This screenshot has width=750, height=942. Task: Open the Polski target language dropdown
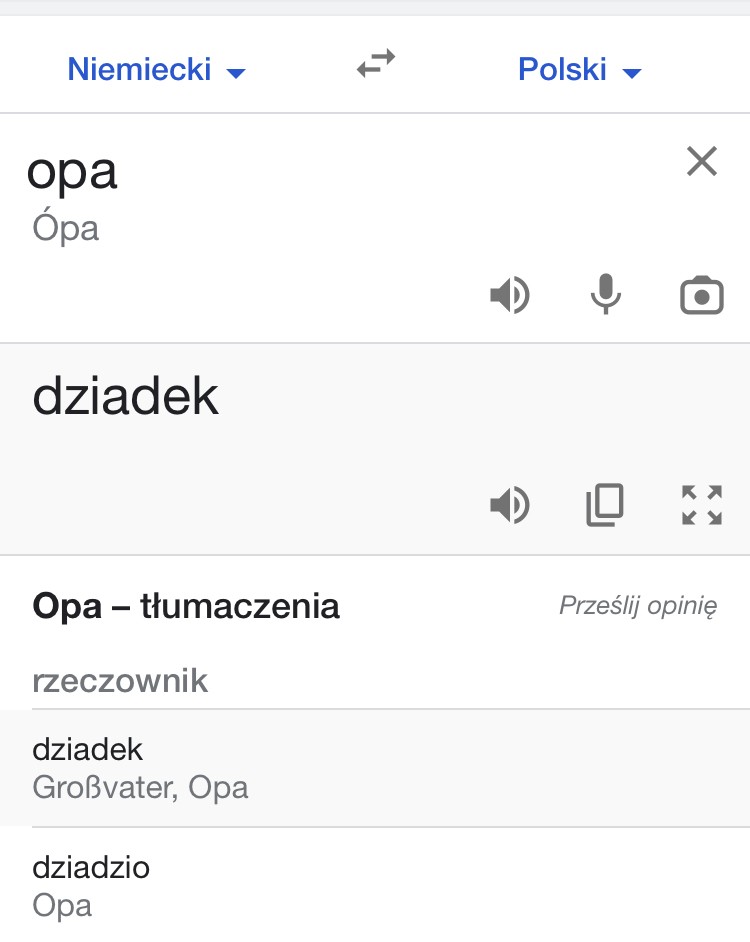[x=579, y=69]
